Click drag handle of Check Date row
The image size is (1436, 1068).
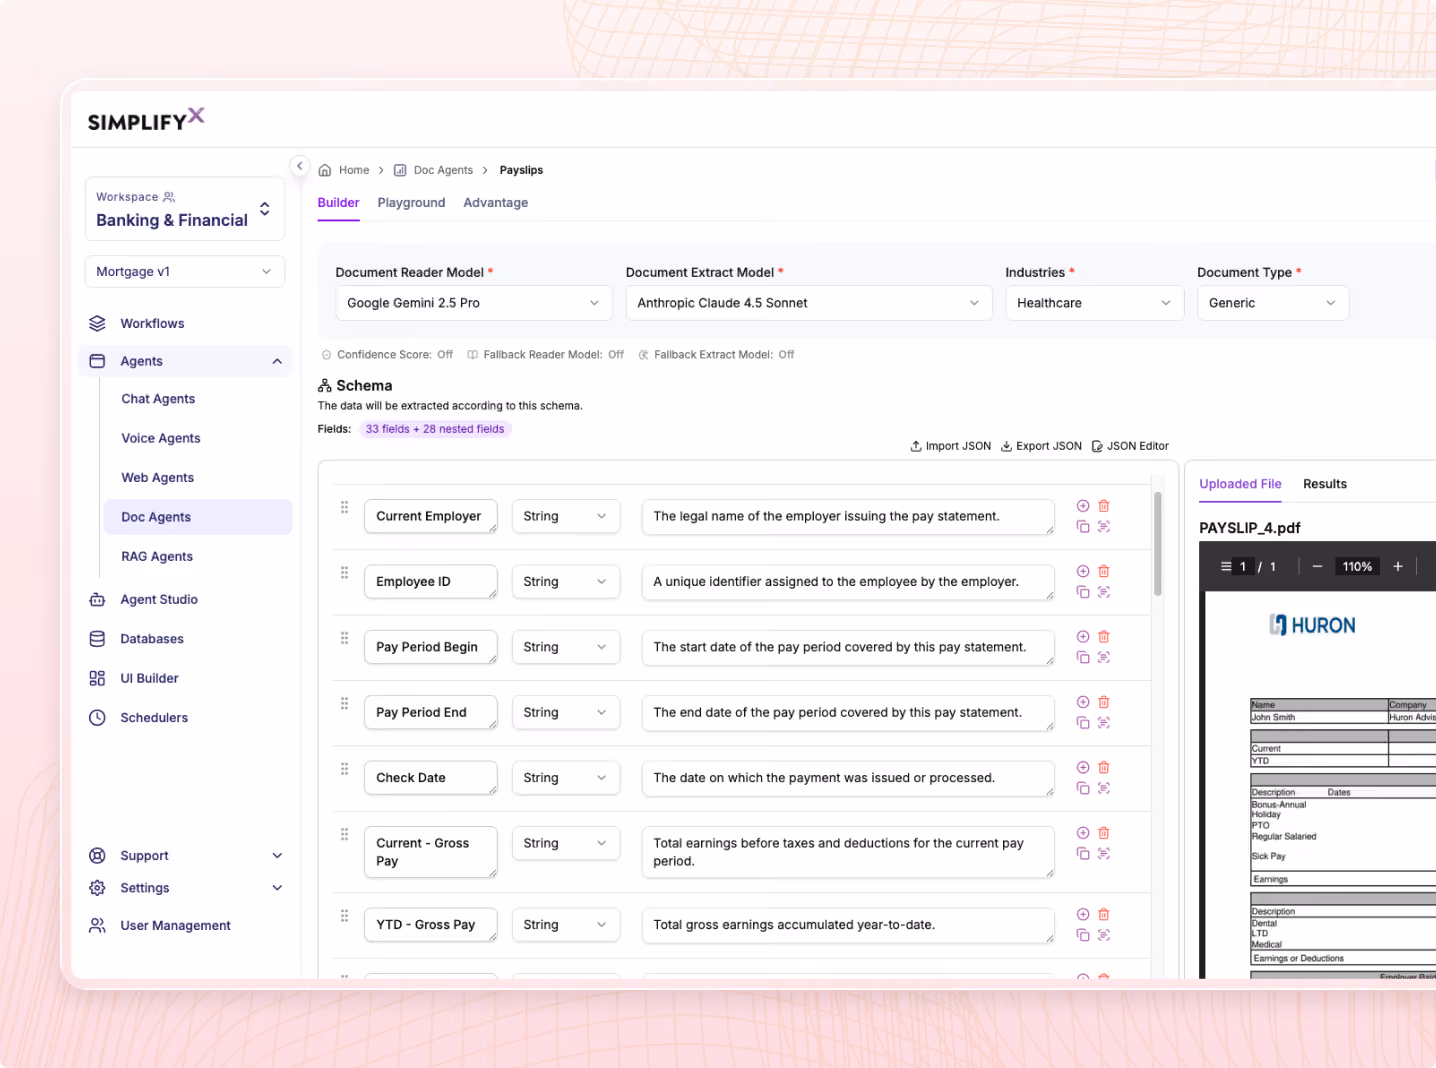pos(344,769)
